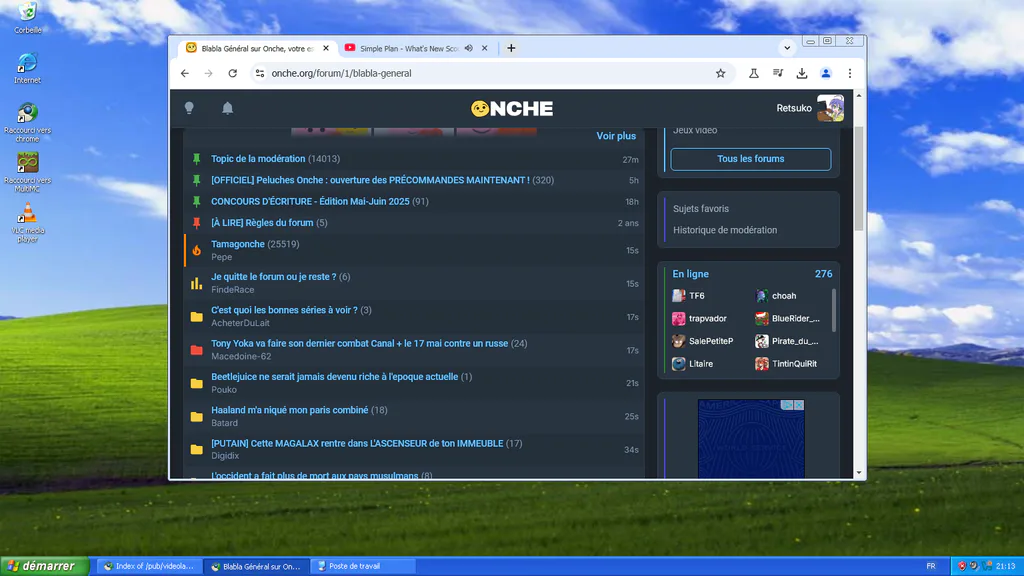Open VLC media player desktop icon
Viewport: 1024px width, 576px height.
pyautogui.click(x=27, y=223)
